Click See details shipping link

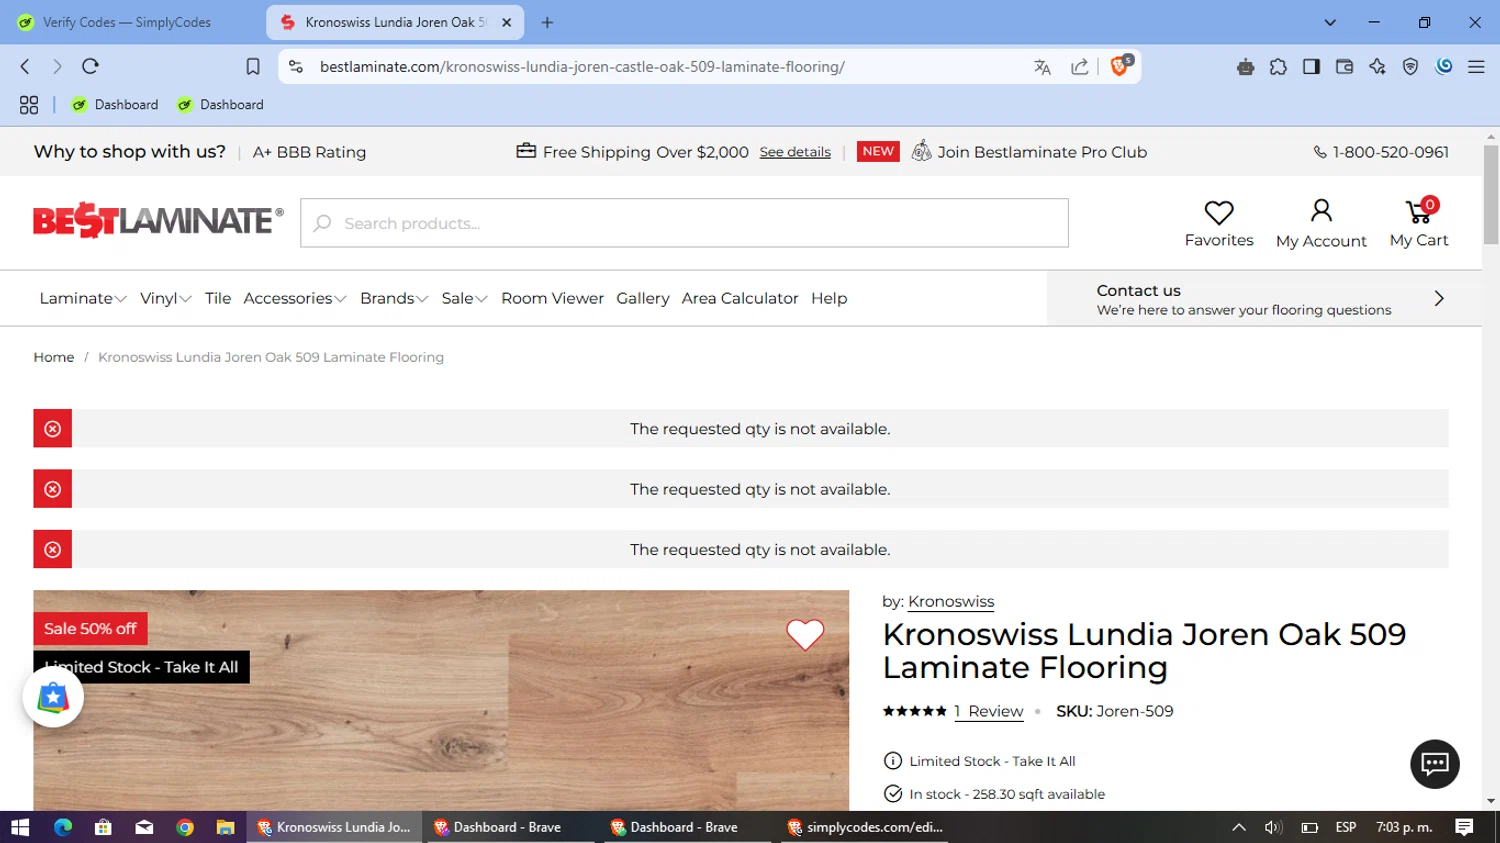coord(795,152)
